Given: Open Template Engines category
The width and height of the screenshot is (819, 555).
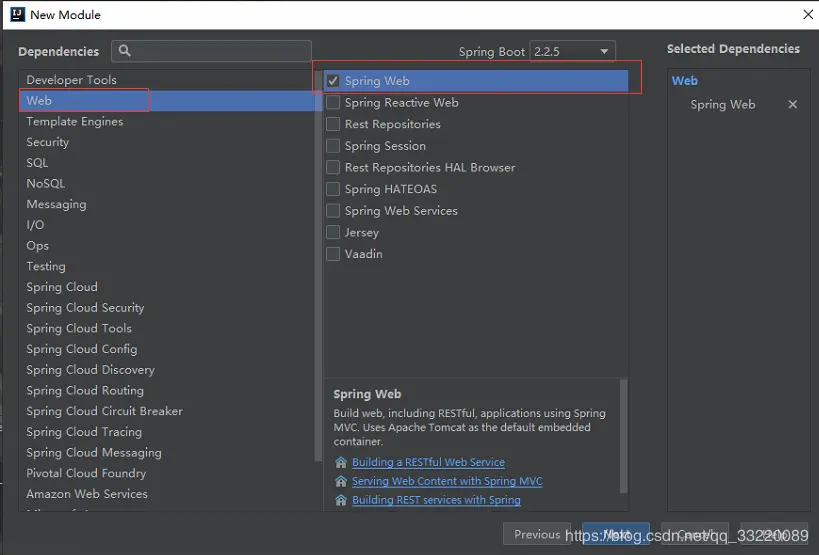Looking at the screenshot, I should (x=167, y=121).
